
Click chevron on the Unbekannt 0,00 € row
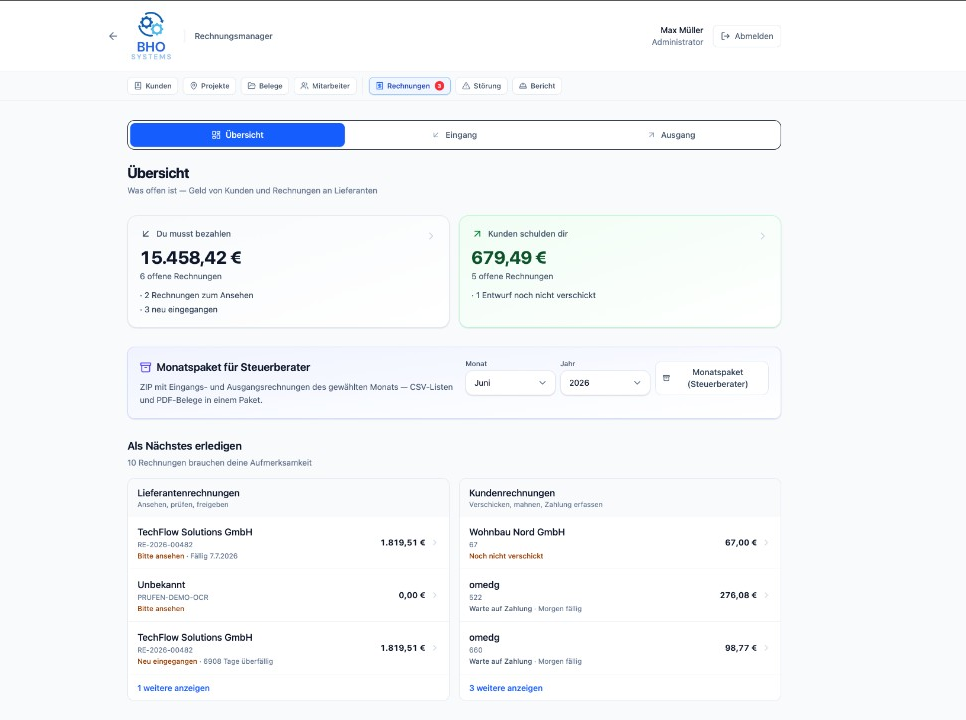(435, 596)
